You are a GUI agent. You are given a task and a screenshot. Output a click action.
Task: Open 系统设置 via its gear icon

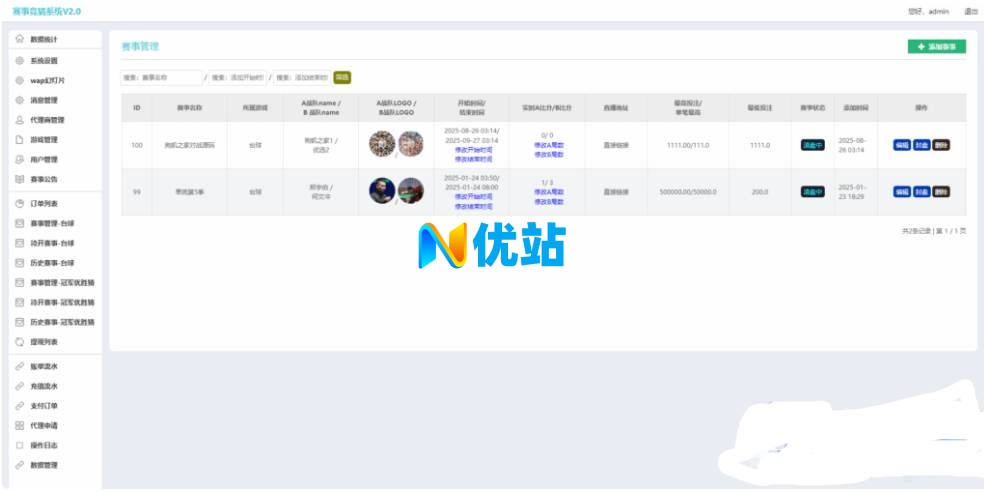pyautogui.click(x=20, y=60)
